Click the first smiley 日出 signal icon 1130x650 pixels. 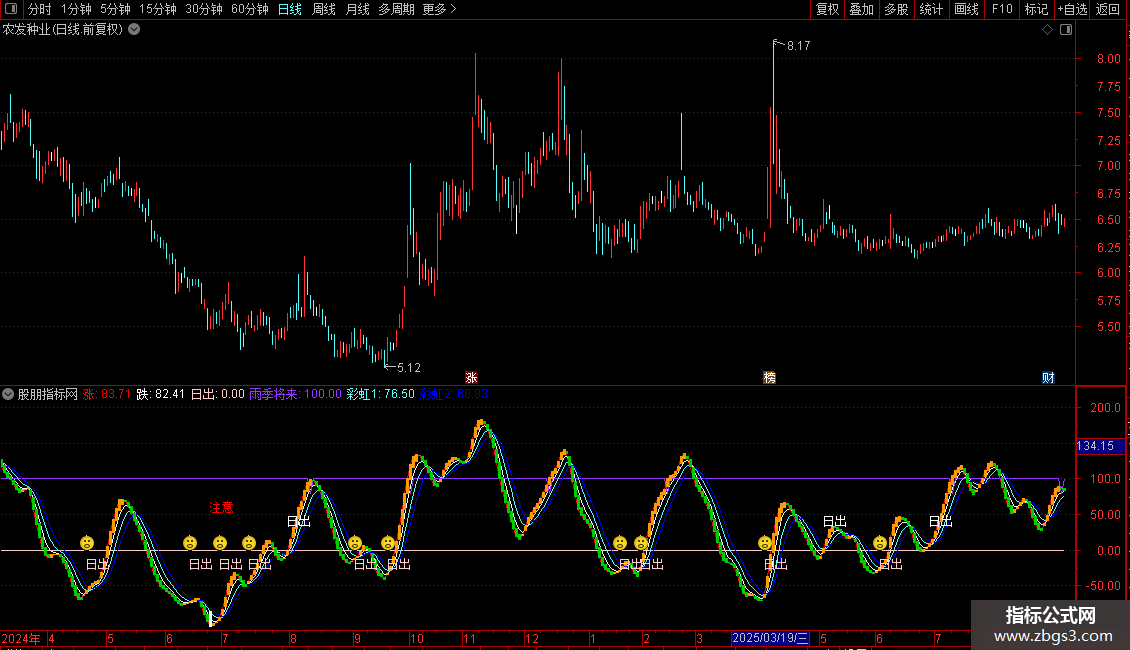(87, 543)
